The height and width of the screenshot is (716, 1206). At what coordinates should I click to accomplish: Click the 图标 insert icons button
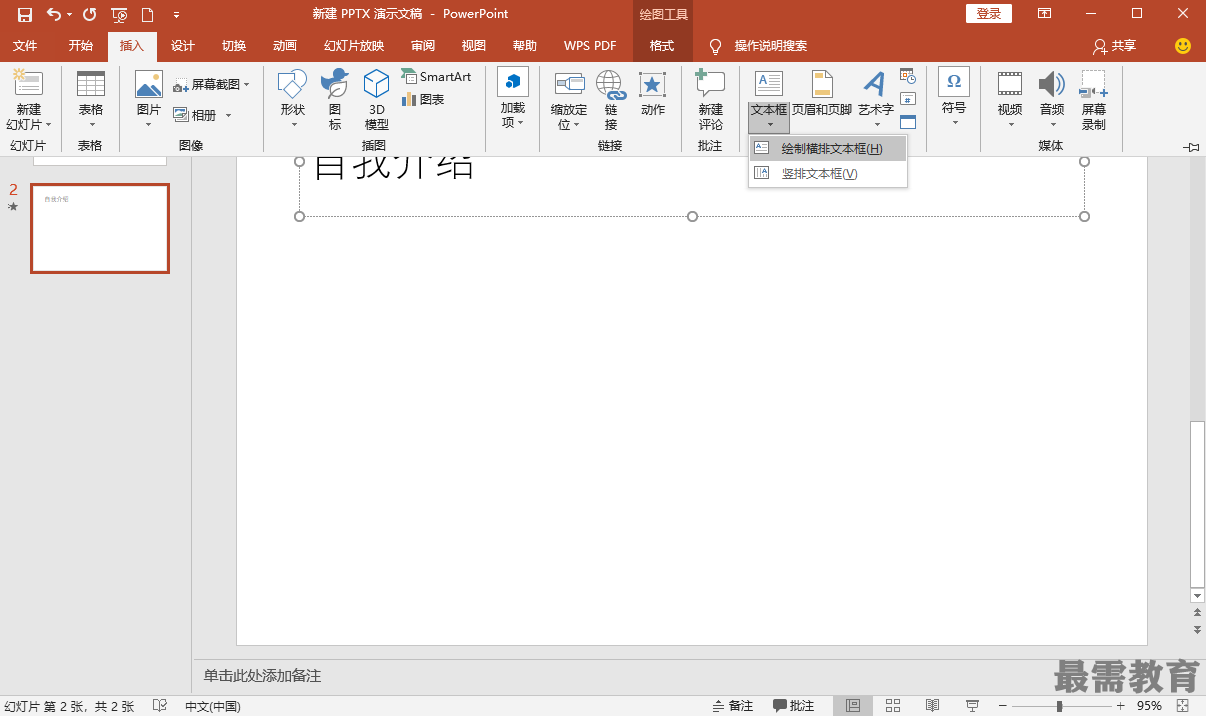coord(335,100)
